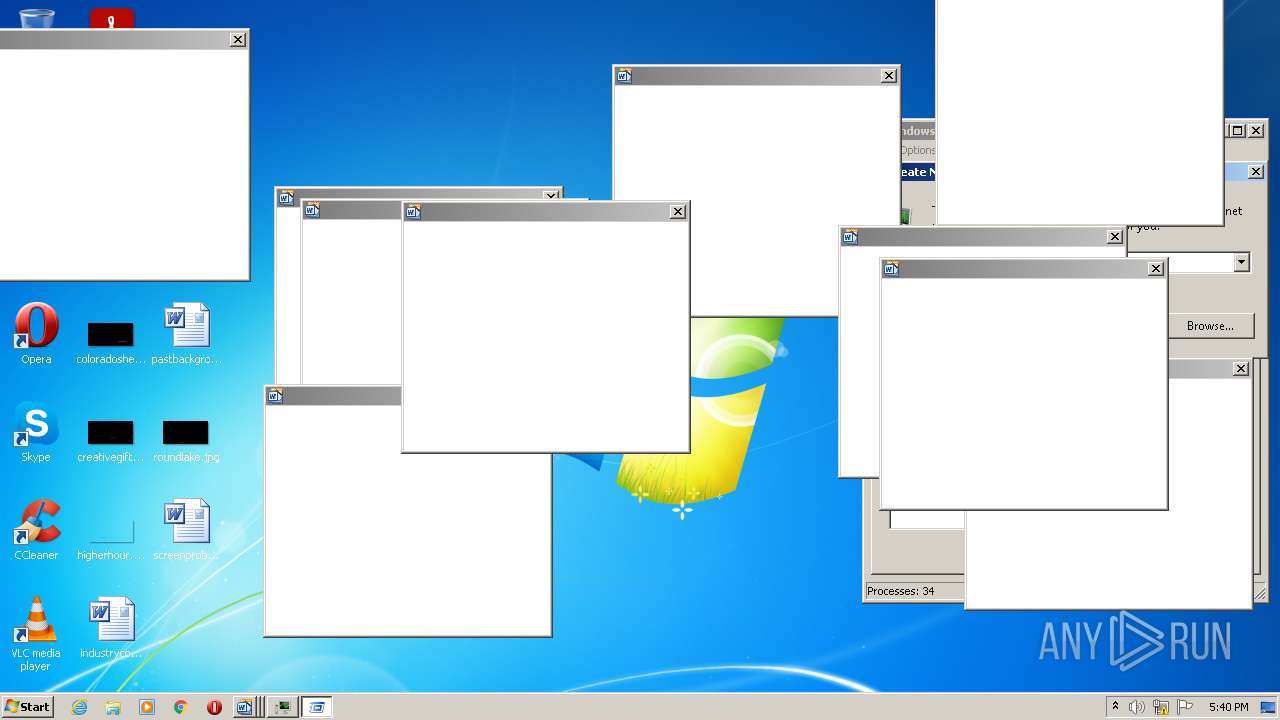Open the Options menu in Task Manager

pos(917,150)
